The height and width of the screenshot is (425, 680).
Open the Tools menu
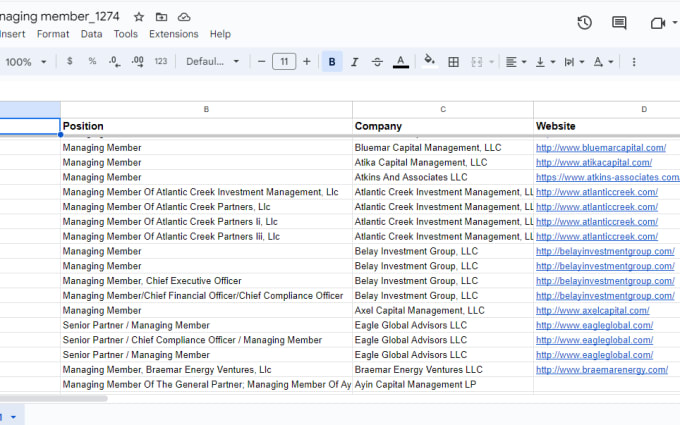coord(125,34)
